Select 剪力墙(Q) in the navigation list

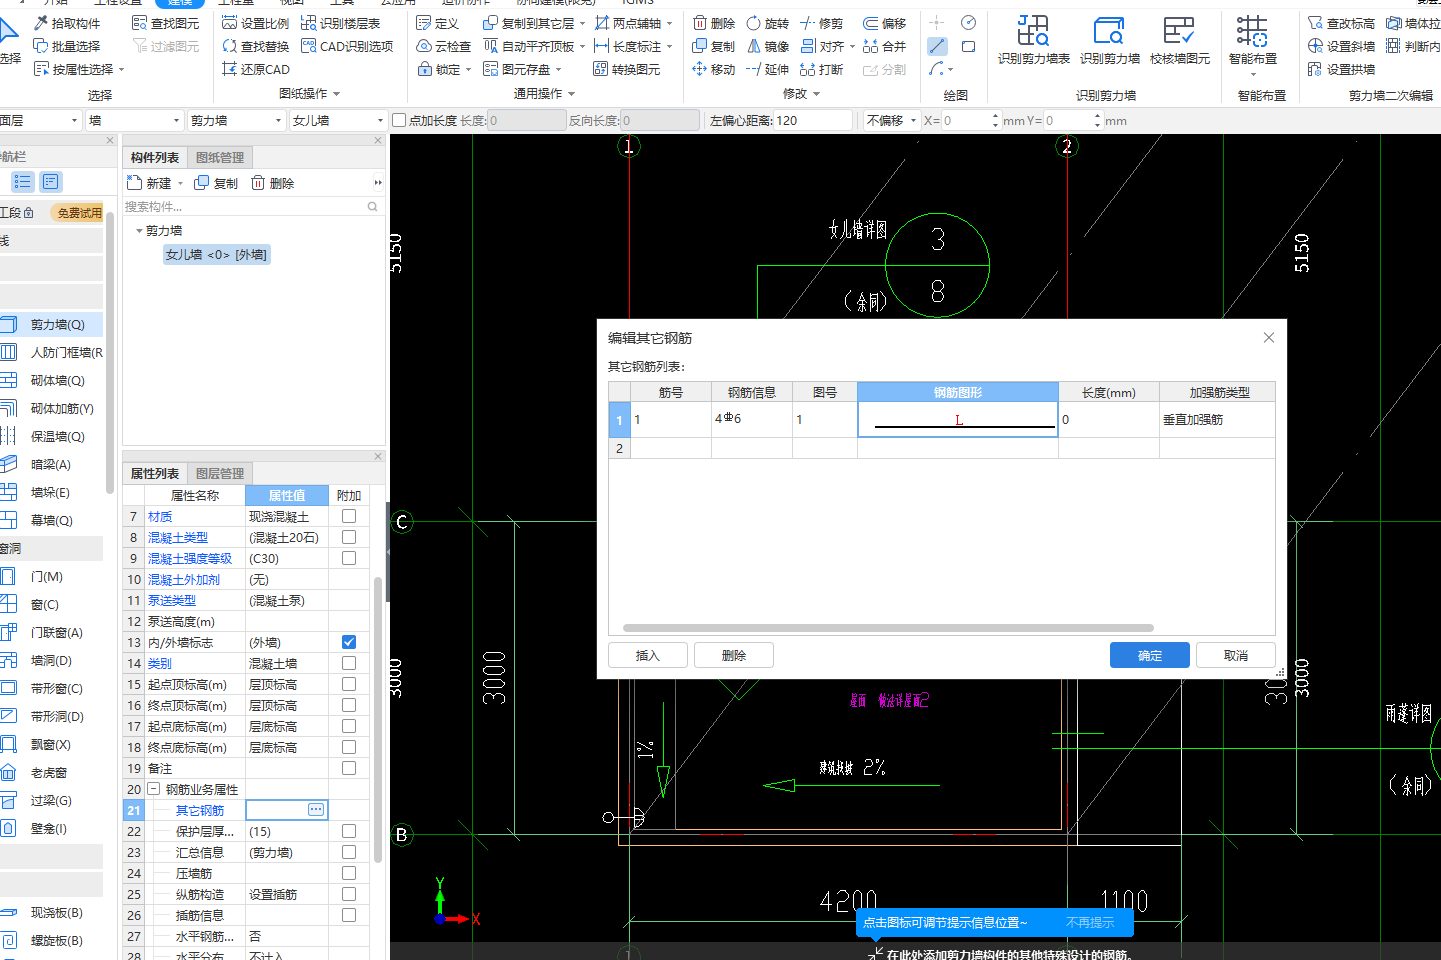(x=52, y=324)
